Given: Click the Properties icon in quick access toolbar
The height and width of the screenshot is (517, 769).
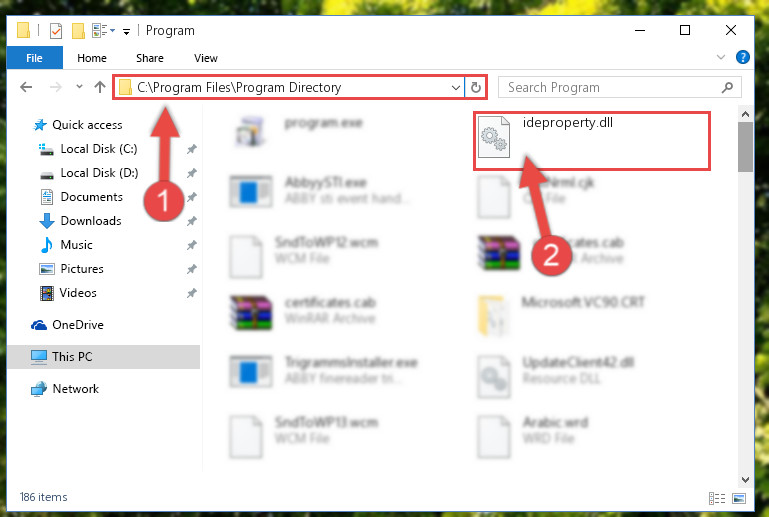Looking at the screenshot, I should (x=56, y=31).
